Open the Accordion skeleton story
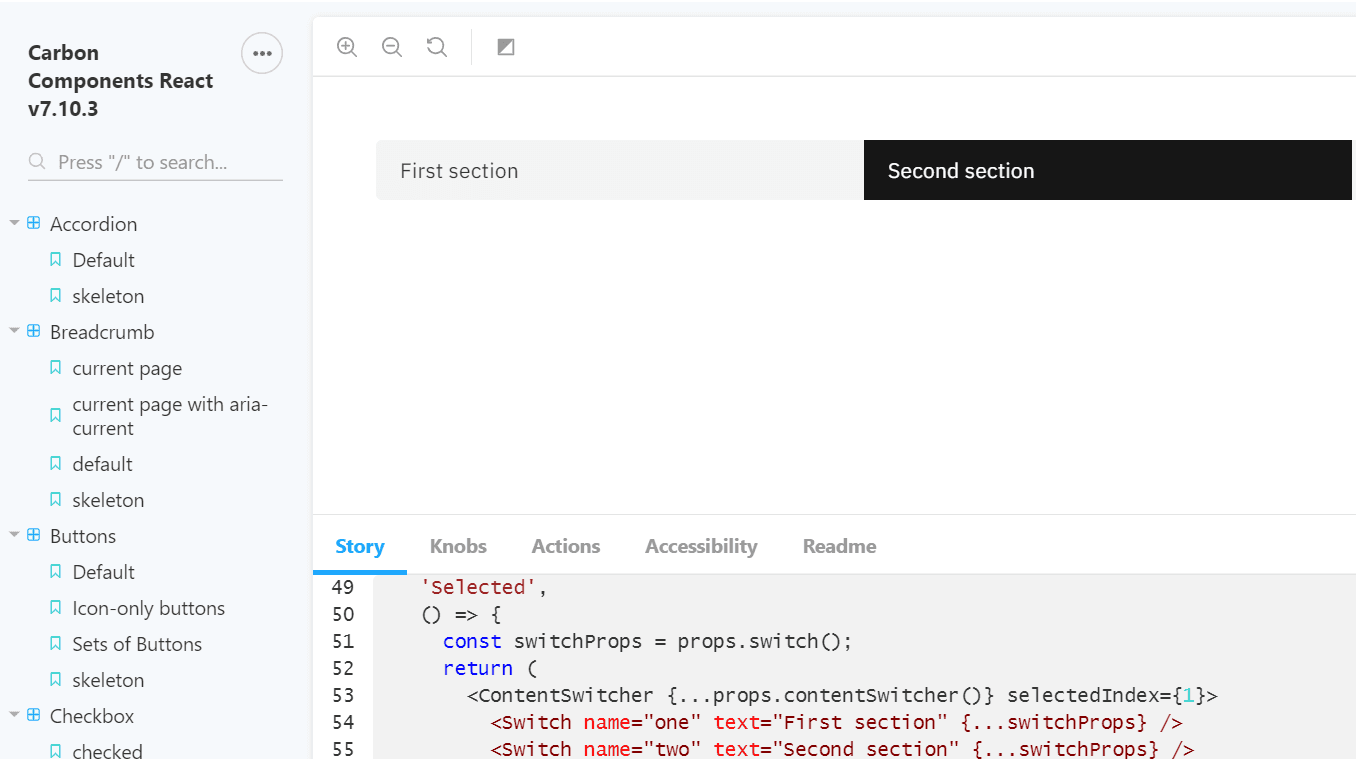This screenshot has width=1356, height=759. coord(108,296)
